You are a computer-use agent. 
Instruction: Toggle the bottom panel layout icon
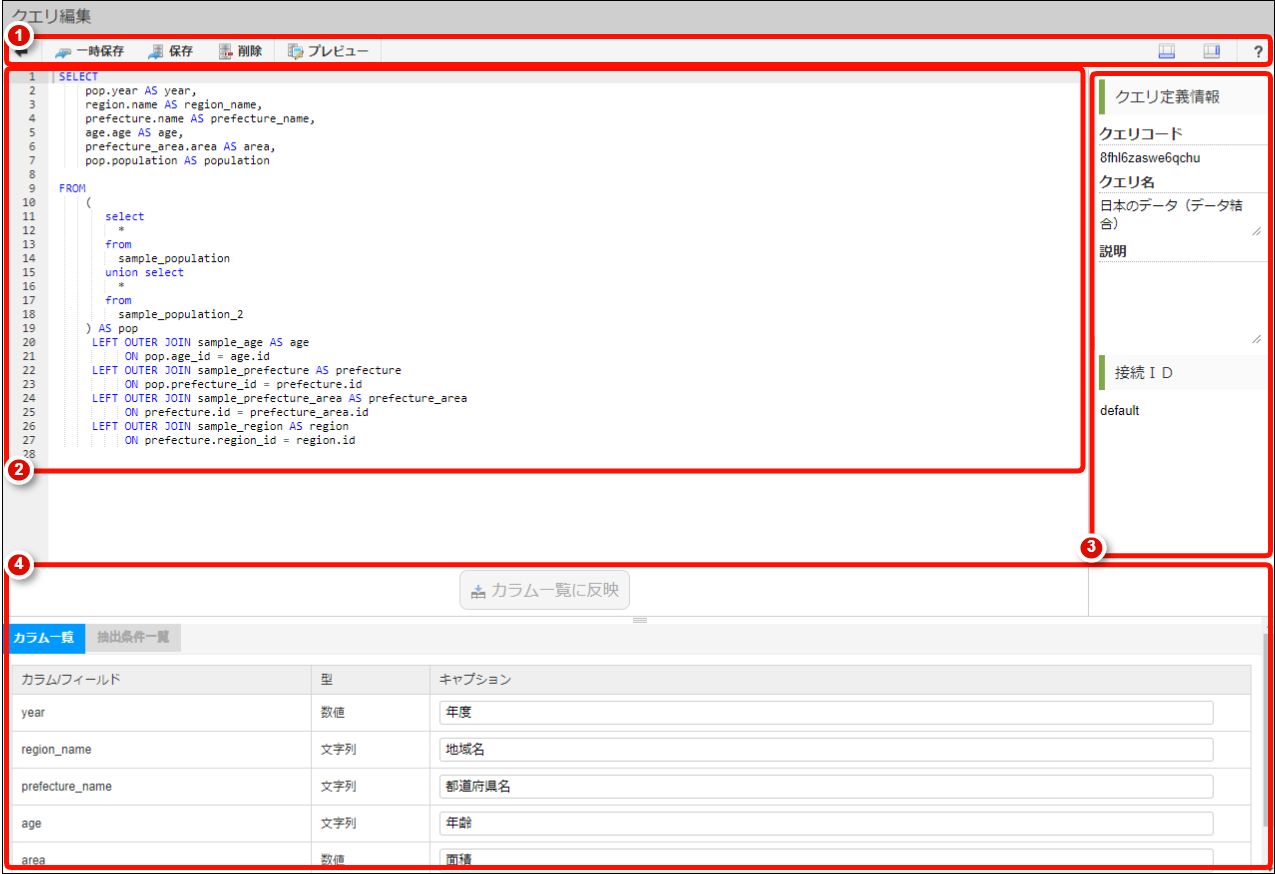(x=1166, y=51)
